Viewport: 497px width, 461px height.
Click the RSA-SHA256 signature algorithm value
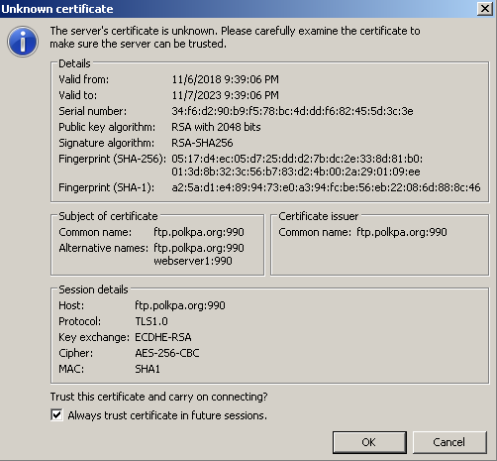(x=202, y=143)
